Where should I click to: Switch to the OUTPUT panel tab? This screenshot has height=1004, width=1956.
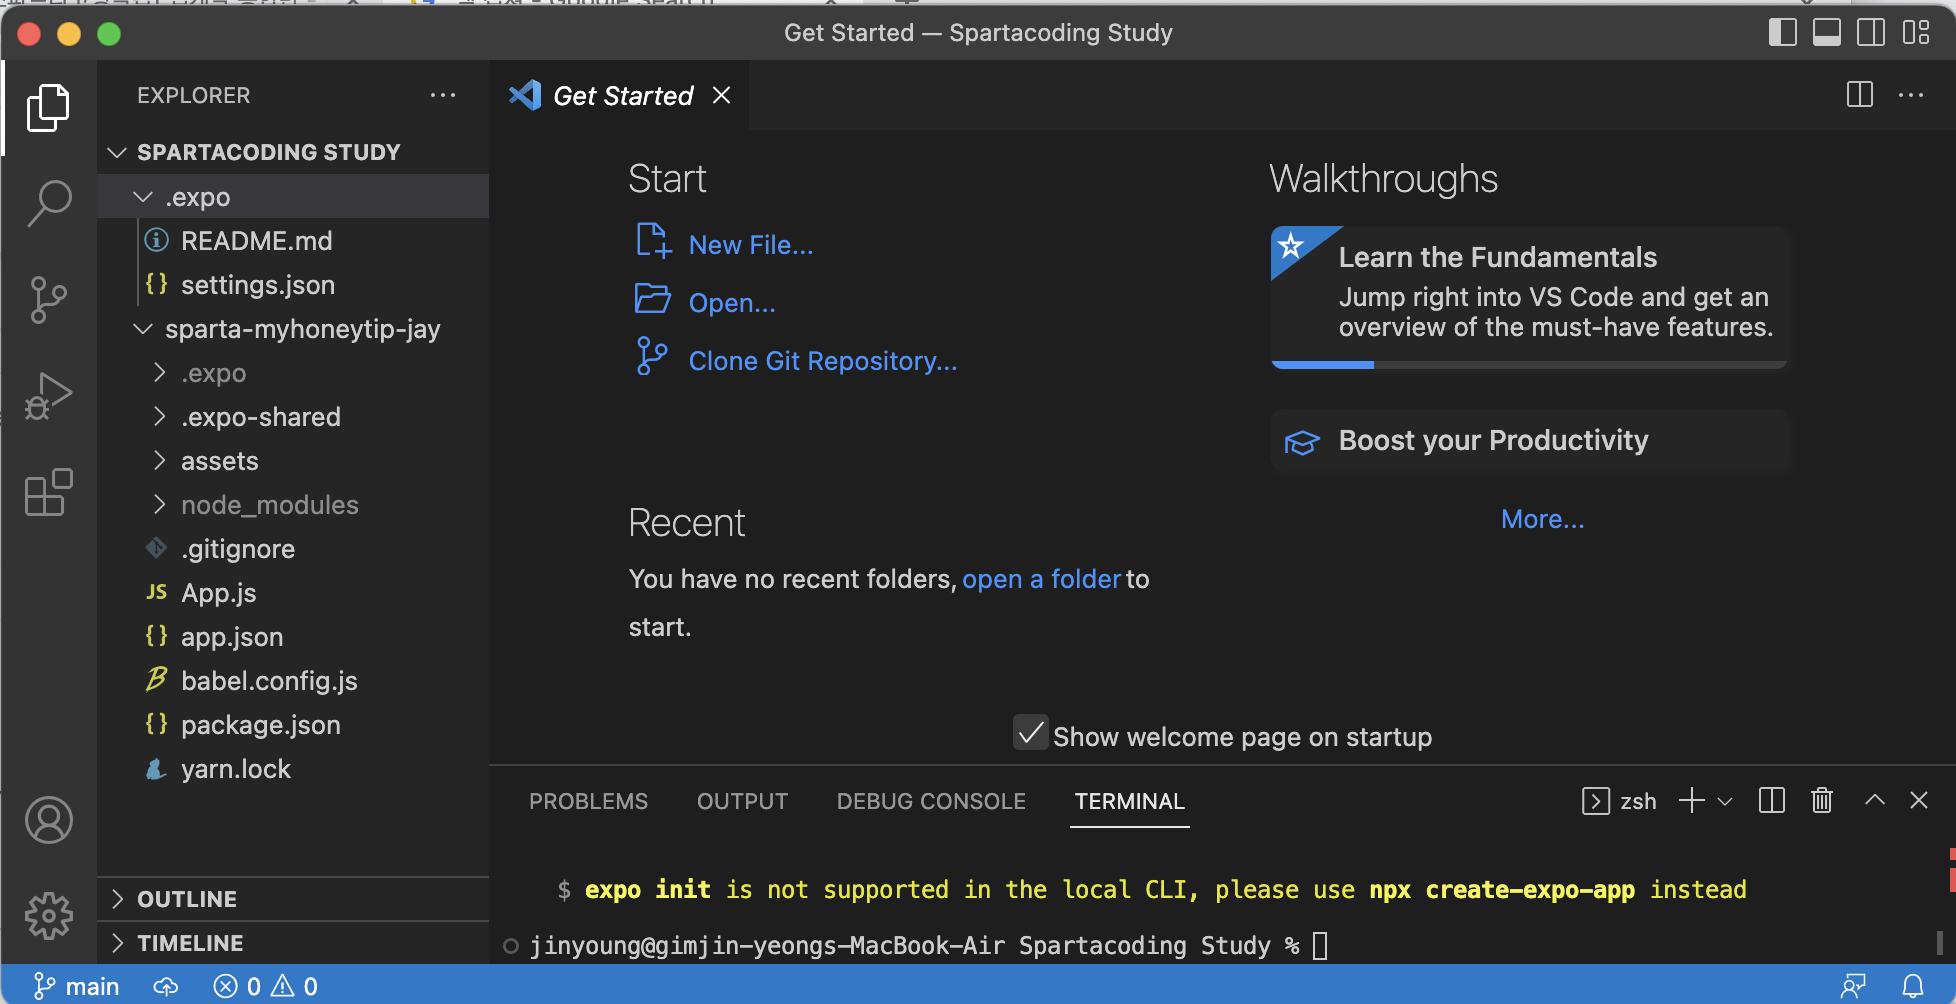(x=742, y=801)
